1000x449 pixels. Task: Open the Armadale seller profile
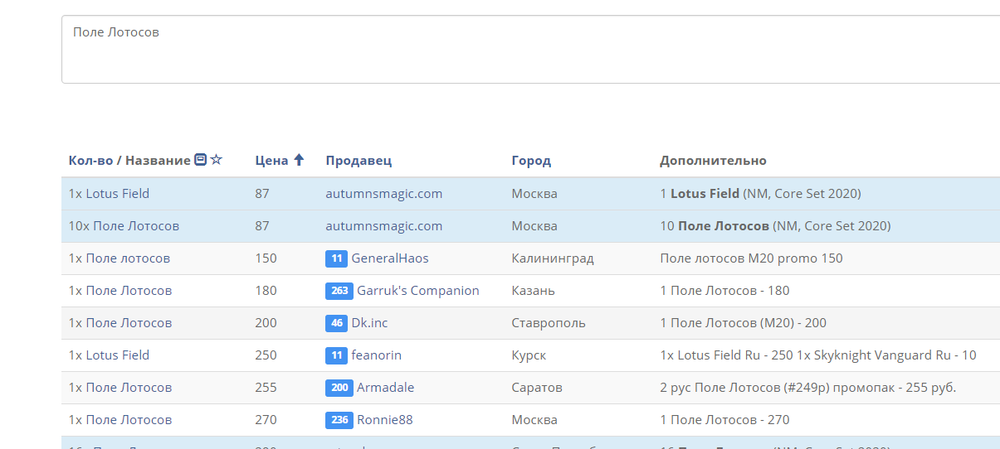pyautogui.click(x=385, y=388)
